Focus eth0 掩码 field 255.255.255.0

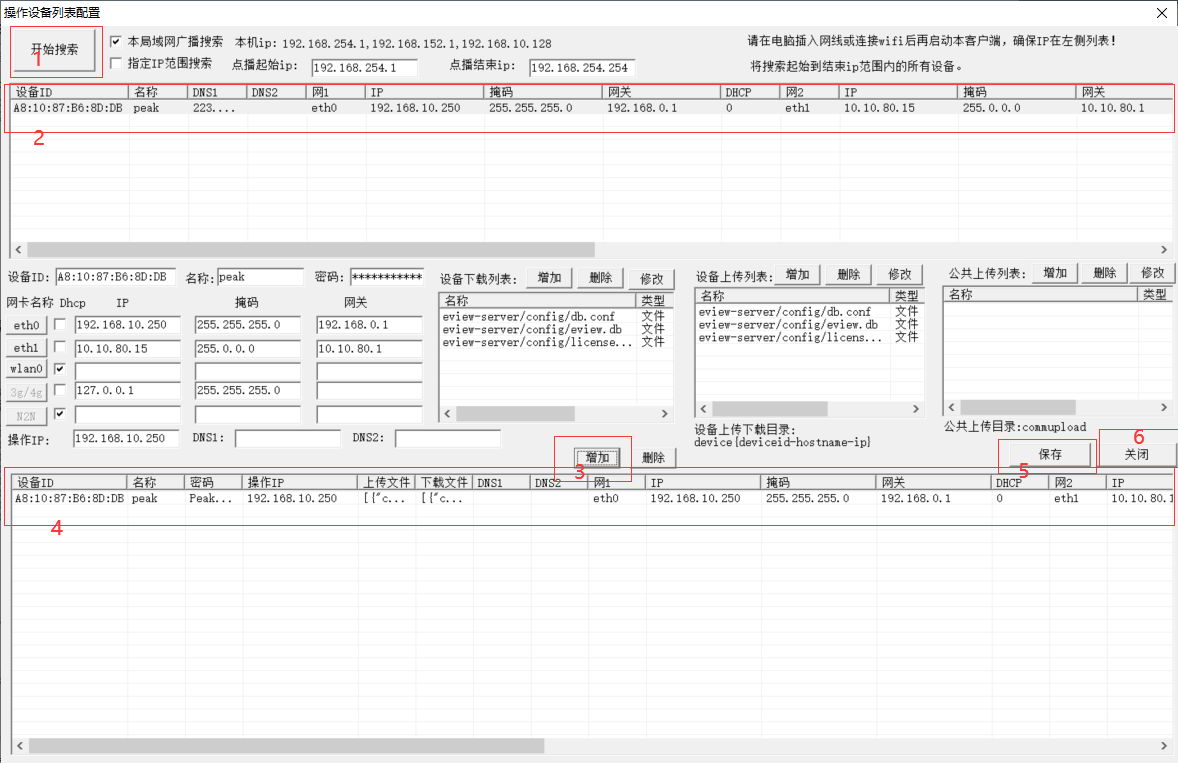pos(248,325)
